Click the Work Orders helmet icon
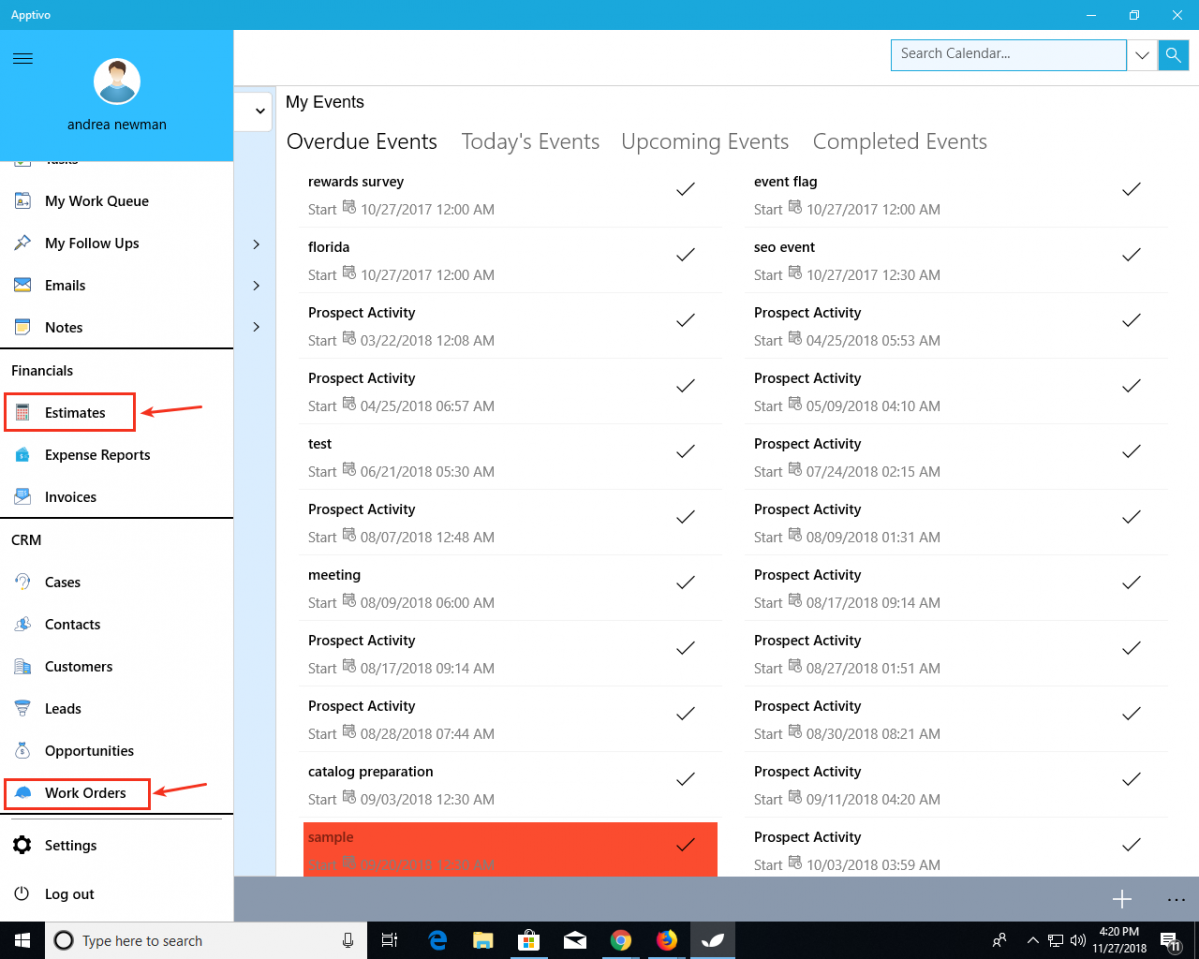 (23, 793)
